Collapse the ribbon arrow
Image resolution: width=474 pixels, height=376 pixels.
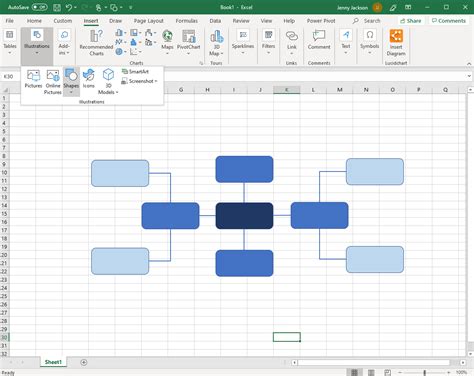point(469,63)
